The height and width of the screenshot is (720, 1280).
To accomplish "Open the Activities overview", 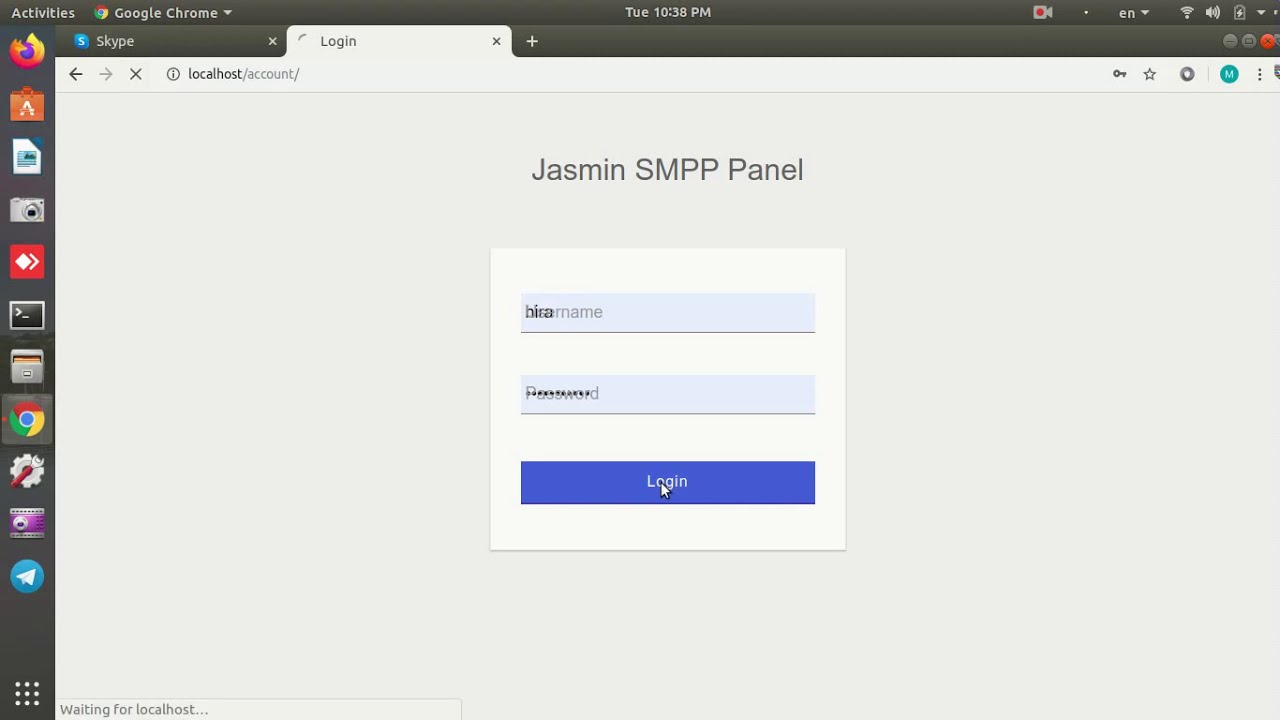I will click(43, 12).
